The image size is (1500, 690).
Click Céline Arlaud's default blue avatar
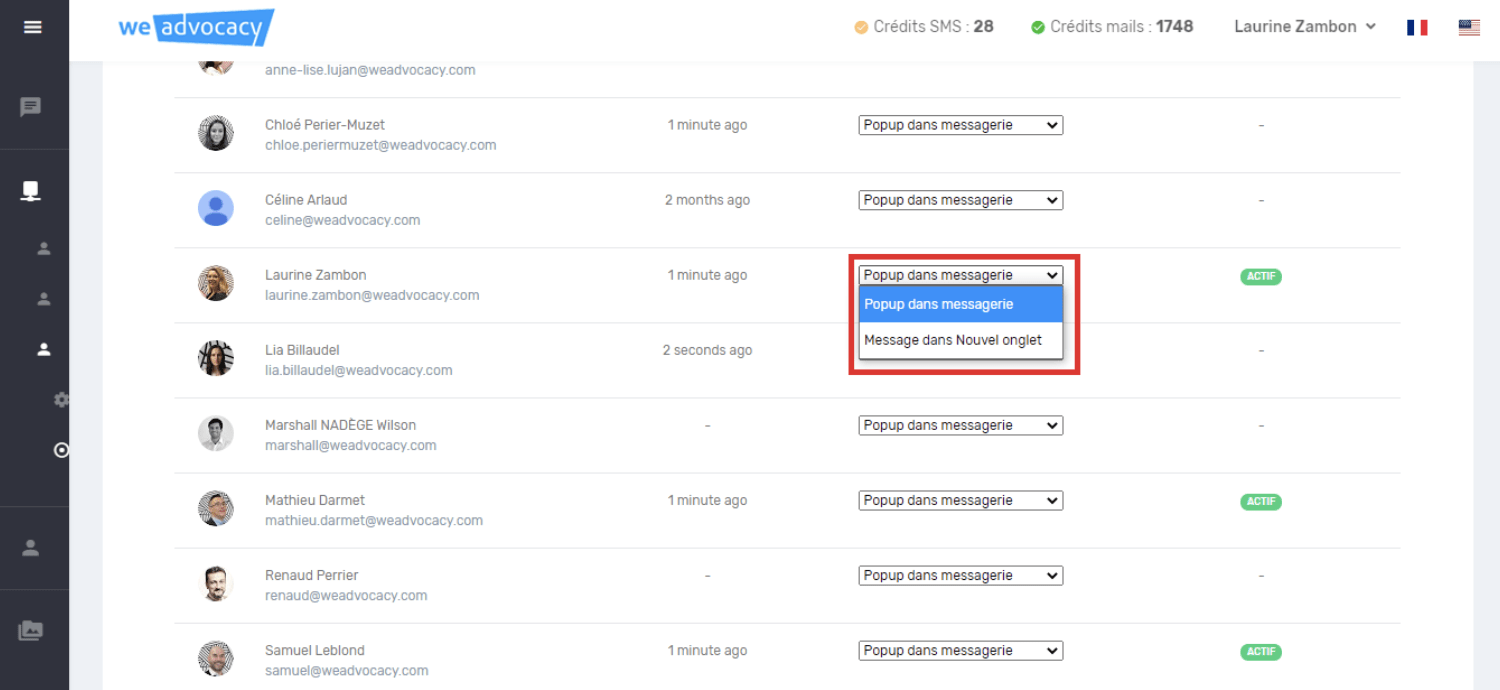tap(216, 208)
